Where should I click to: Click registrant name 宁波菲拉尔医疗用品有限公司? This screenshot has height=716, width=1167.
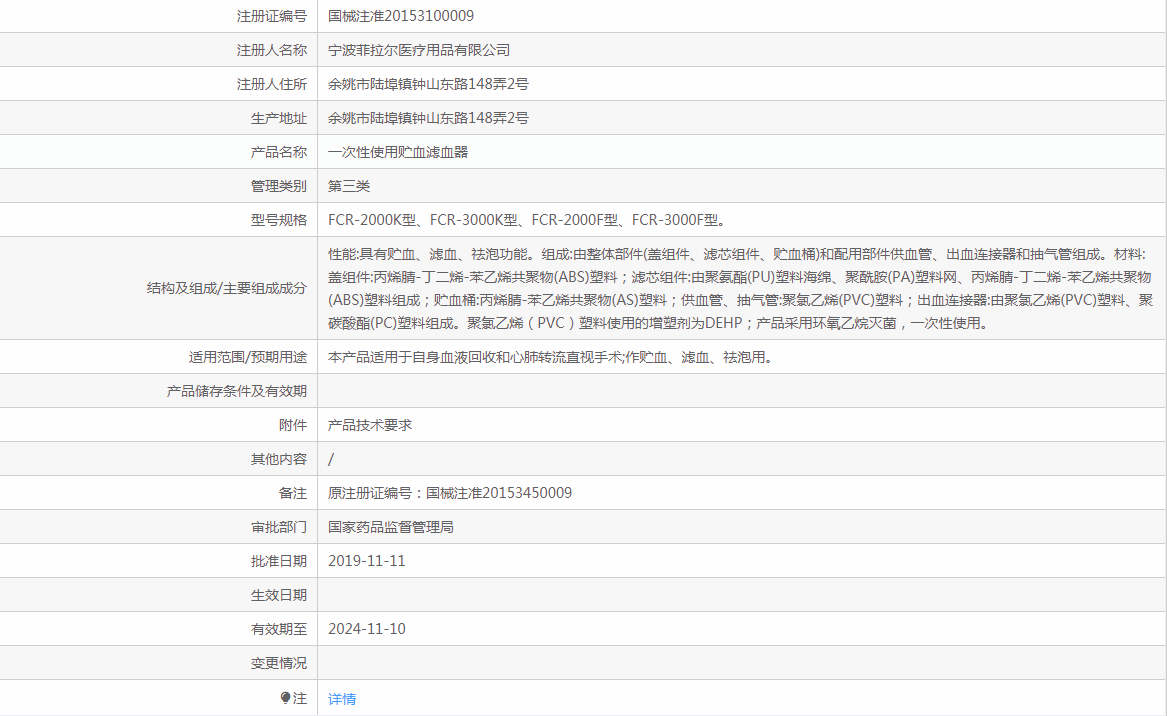pyautogui.click(x=419, y=50)
